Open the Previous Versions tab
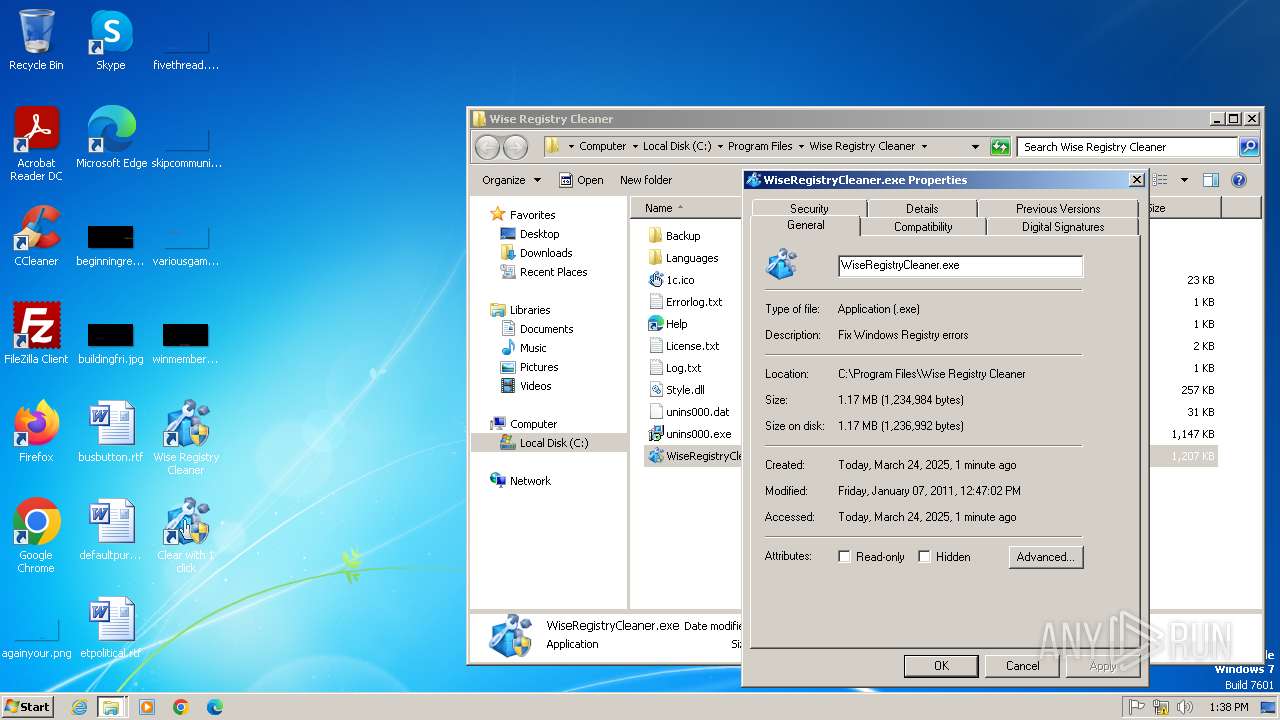Screen dimensions: 1280x720 tap(1058, 209)
